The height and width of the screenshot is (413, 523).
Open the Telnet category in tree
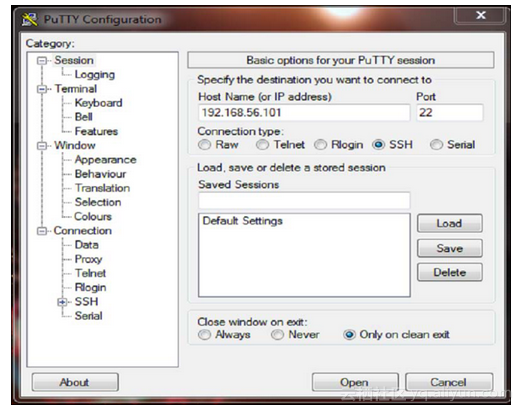coord(90,273)
